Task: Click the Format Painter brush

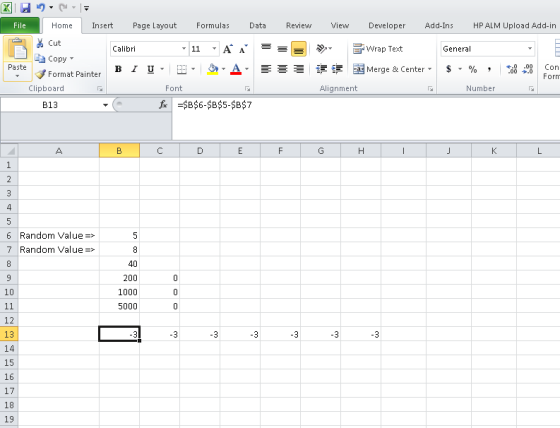Action: click(x=40, y=74)
